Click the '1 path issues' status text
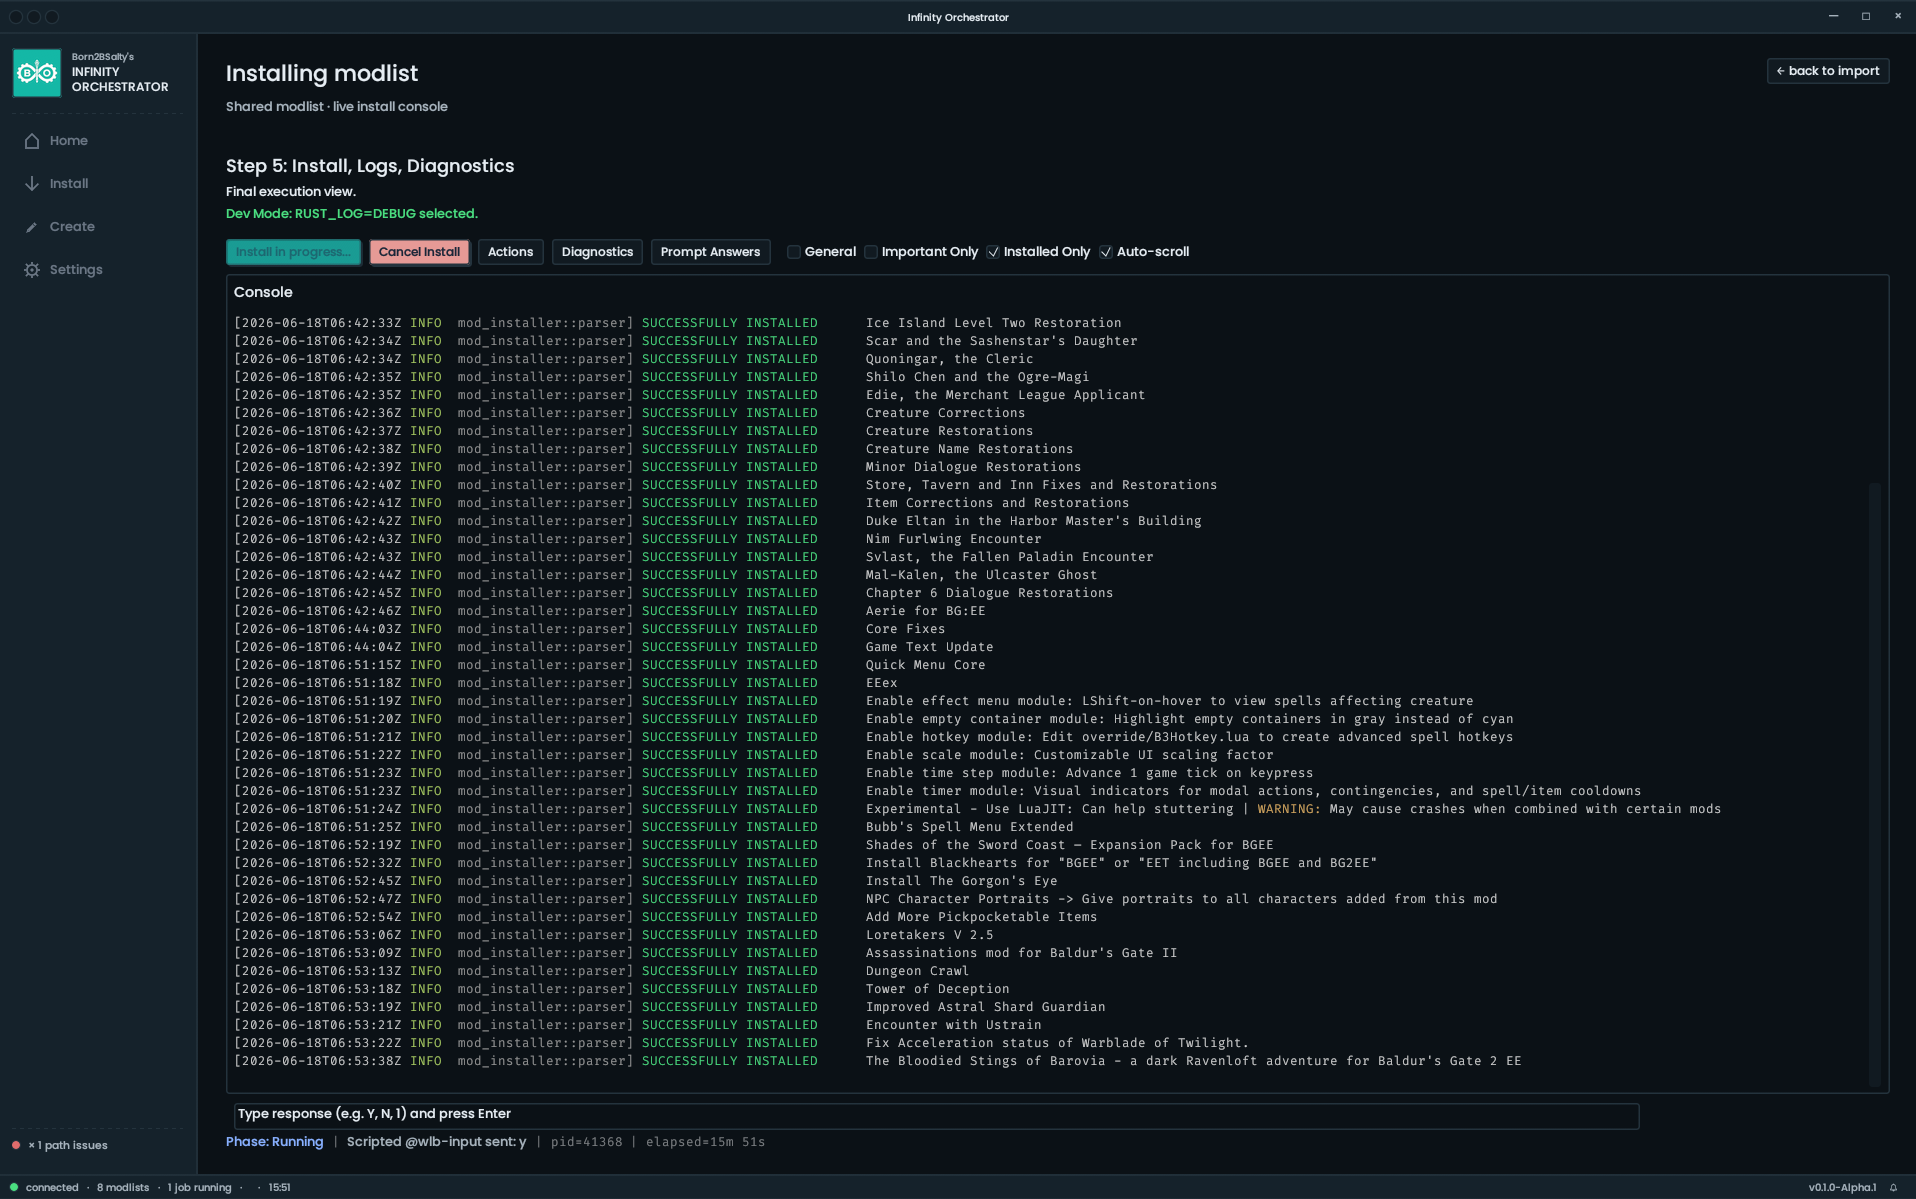Image resolution: width=1916 pixels, height=1199 pixels. (x=68, y=1145)
